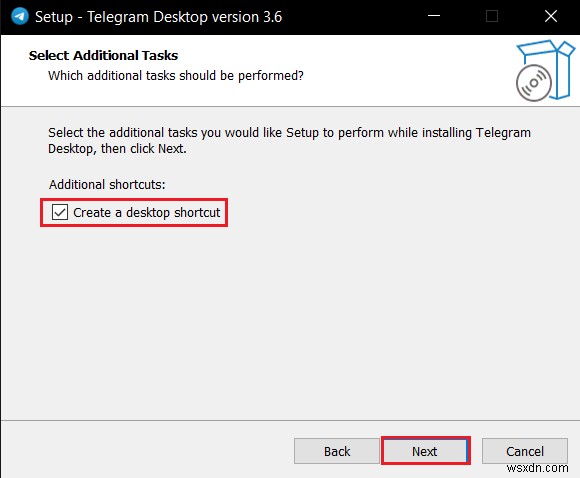Click the instruction paragraph mentioning Telegram Desktop
Screen dimensions: 580x478
(x=289, y=141)
